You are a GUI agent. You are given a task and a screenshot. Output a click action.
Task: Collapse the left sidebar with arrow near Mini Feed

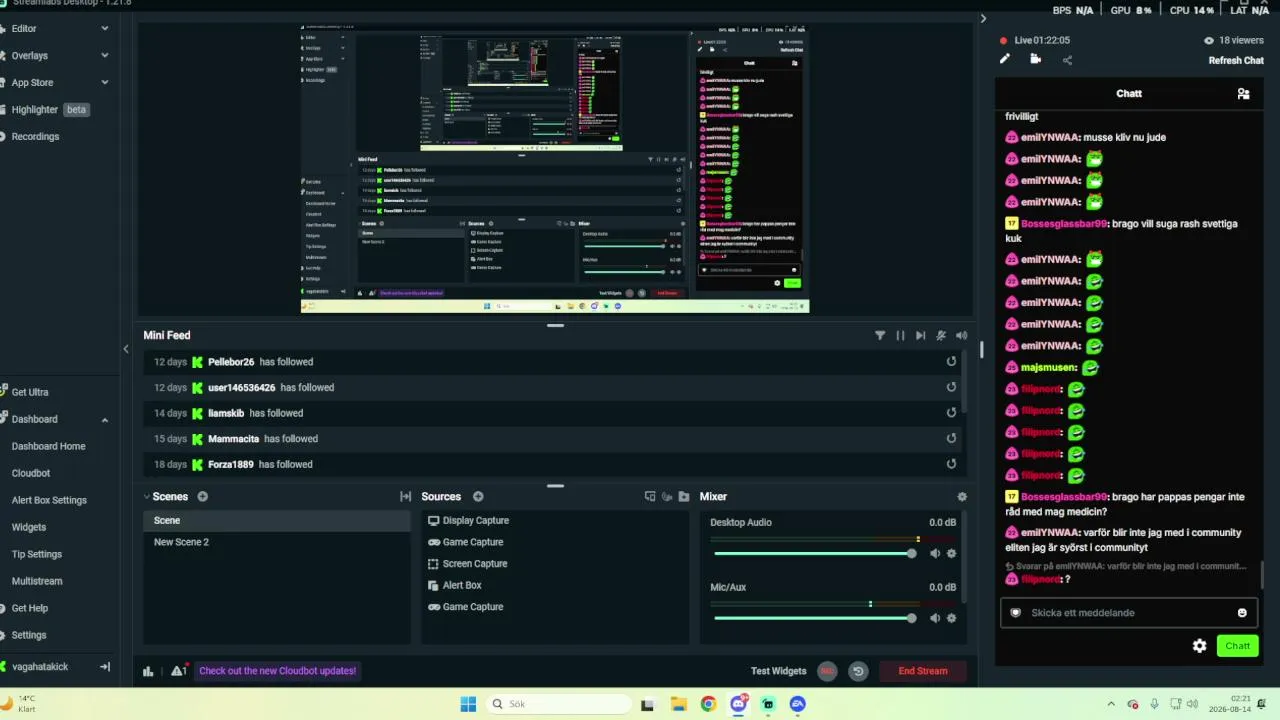126,349
